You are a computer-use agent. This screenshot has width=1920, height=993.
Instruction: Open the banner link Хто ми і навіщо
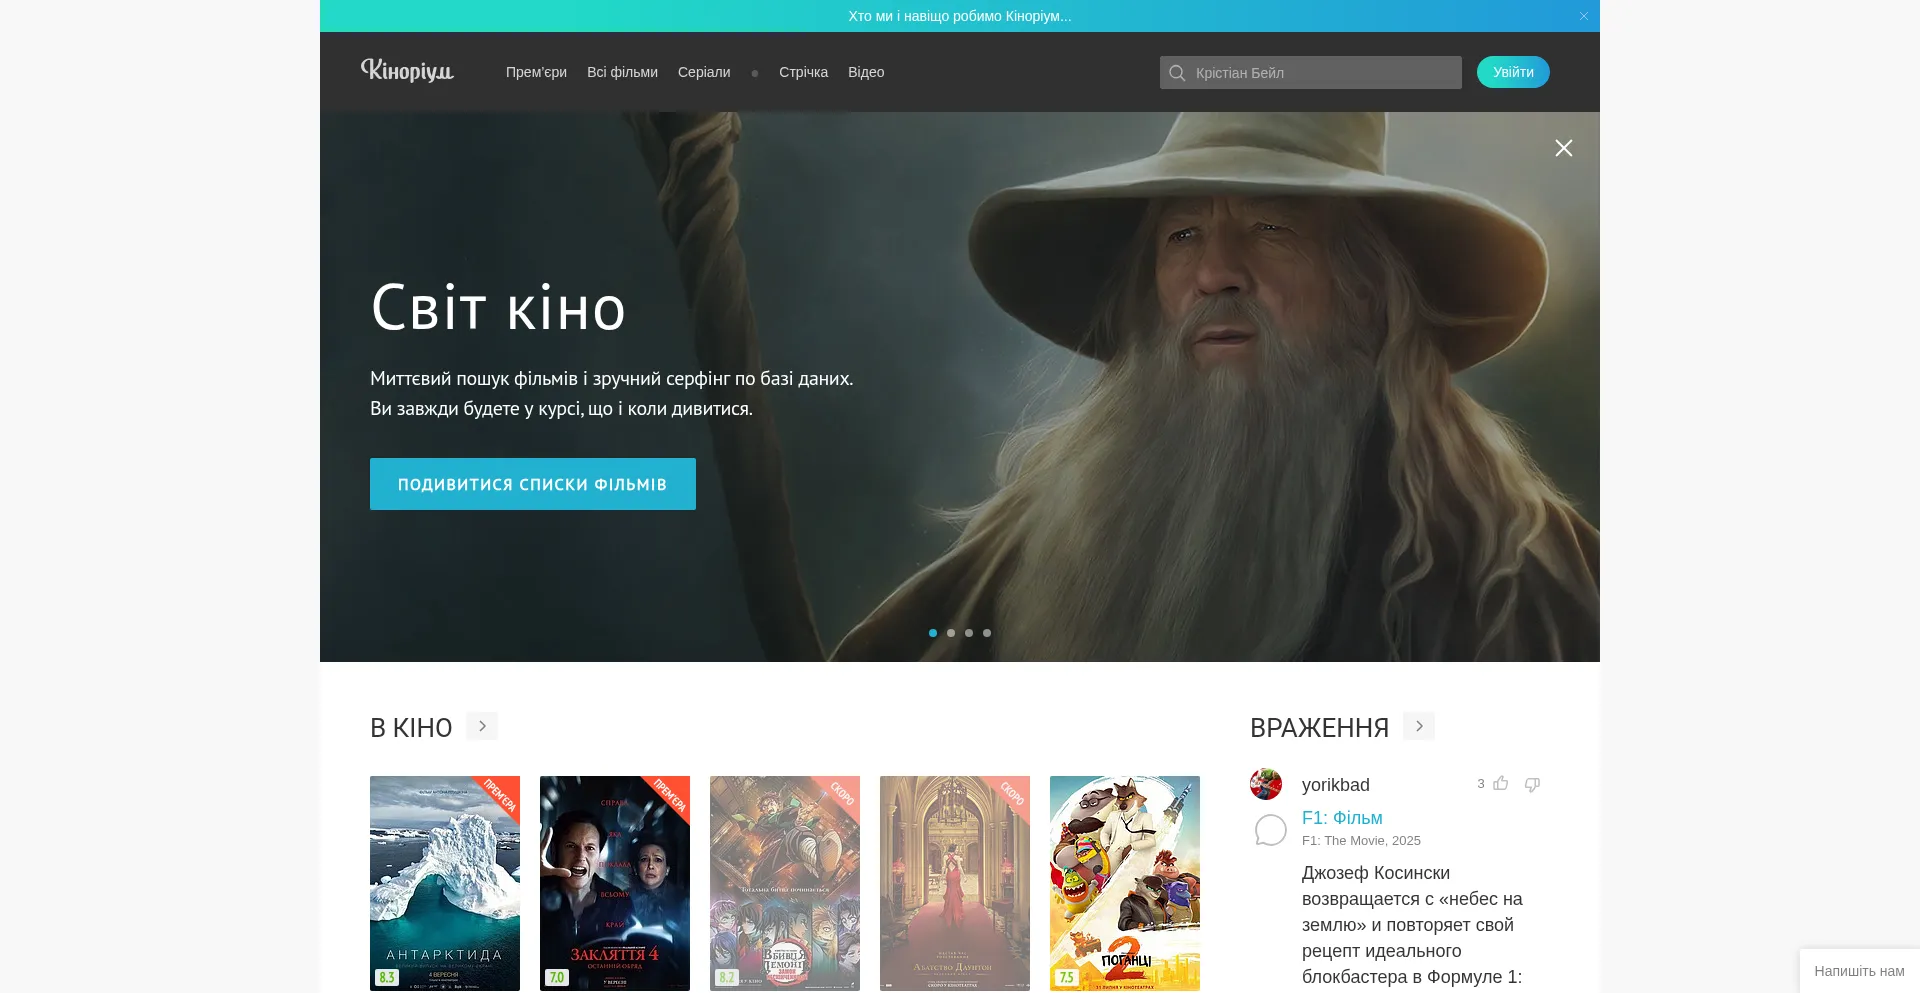960,16
